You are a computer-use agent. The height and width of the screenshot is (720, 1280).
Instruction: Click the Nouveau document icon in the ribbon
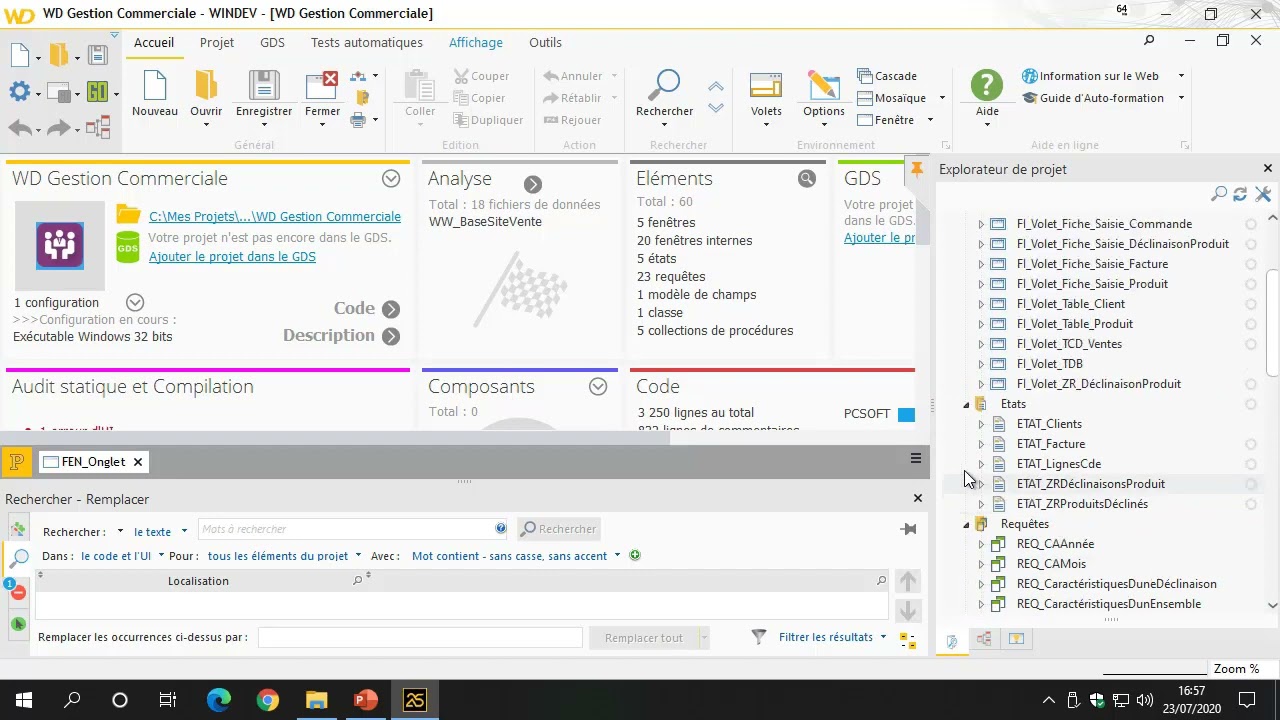tap(155, 86)
